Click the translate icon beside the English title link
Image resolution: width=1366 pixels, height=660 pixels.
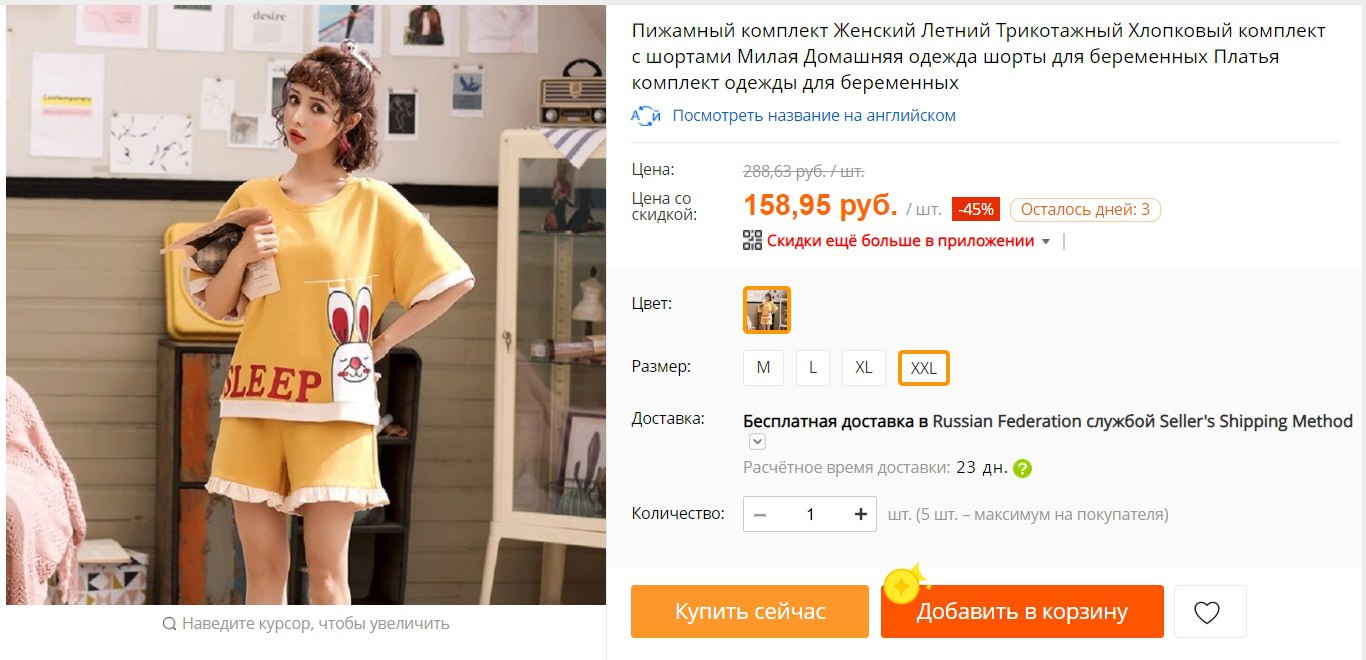pos(646,116)
